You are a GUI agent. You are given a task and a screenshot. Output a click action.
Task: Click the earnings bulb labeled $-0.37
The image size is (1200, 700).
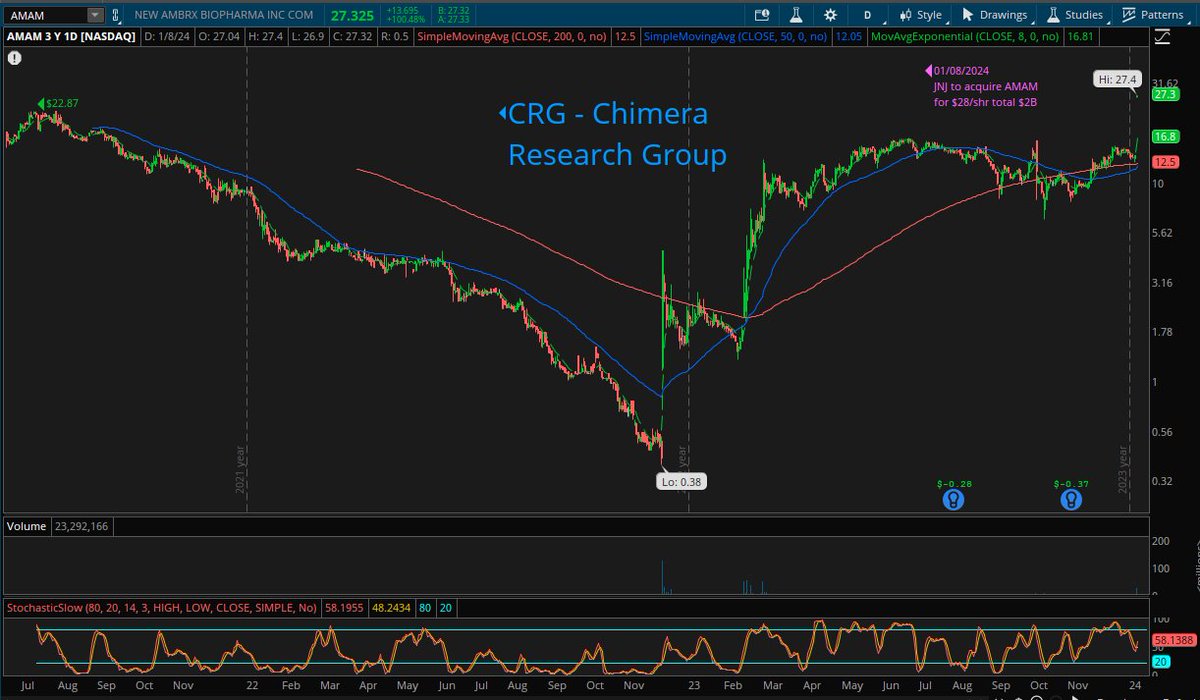click(1070, 498)
